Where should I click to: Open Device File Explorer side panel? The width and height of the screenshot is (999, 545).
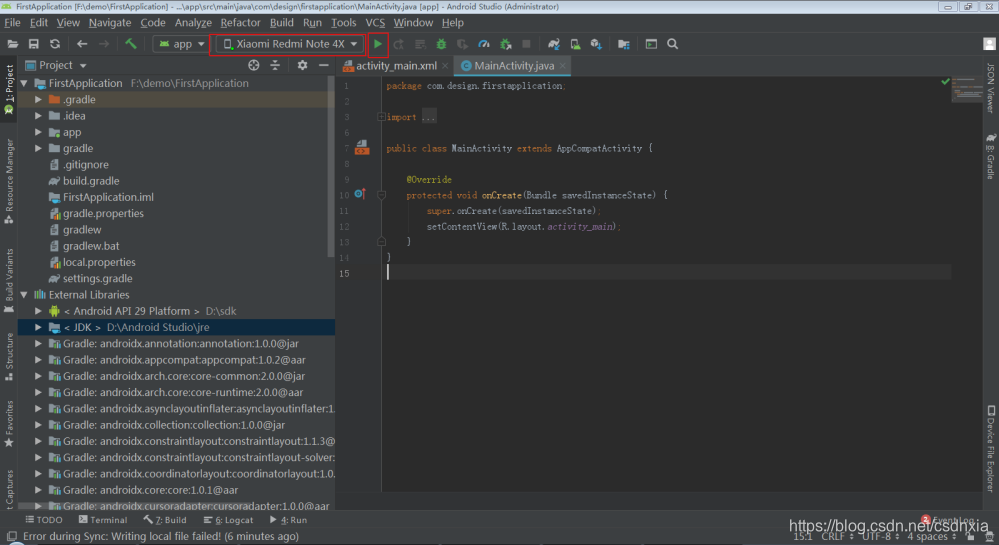[991, 449]
